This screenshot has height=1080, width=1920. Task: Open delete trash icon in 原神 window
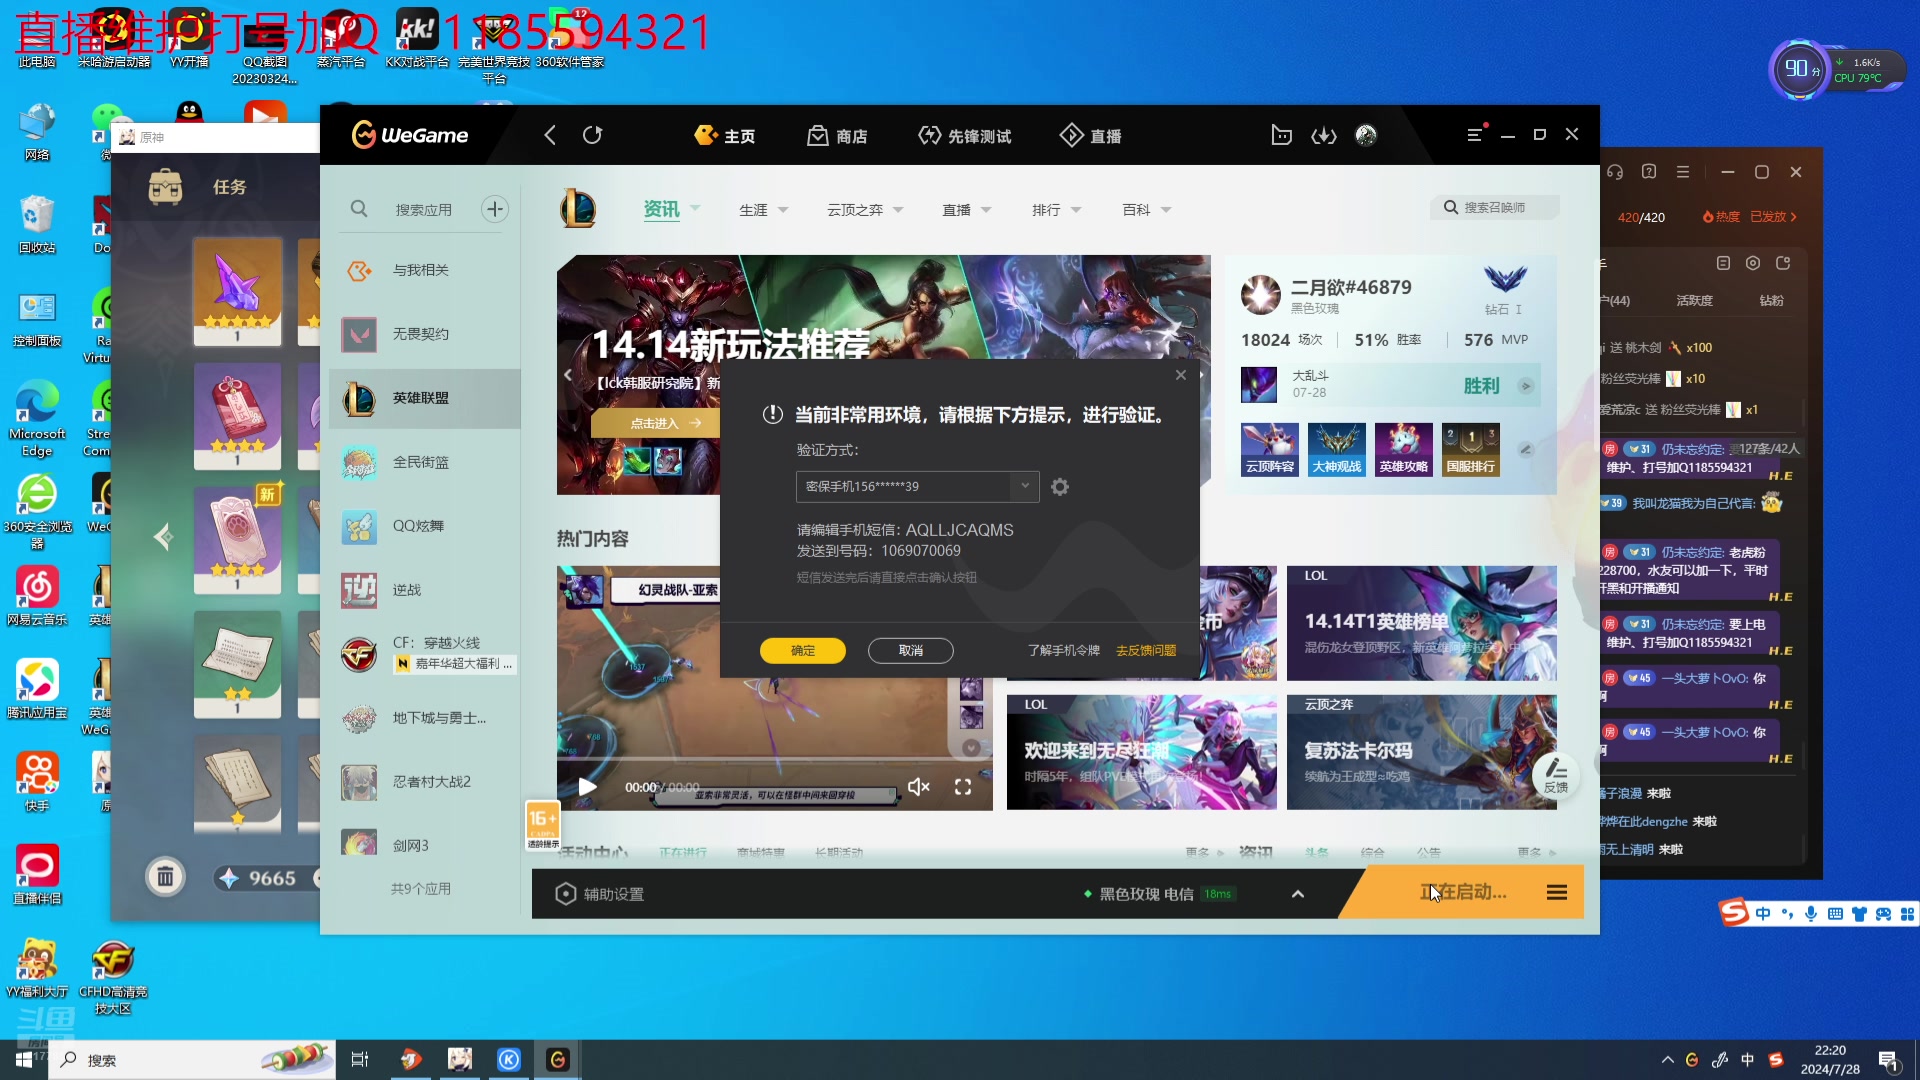coord(166,877)
